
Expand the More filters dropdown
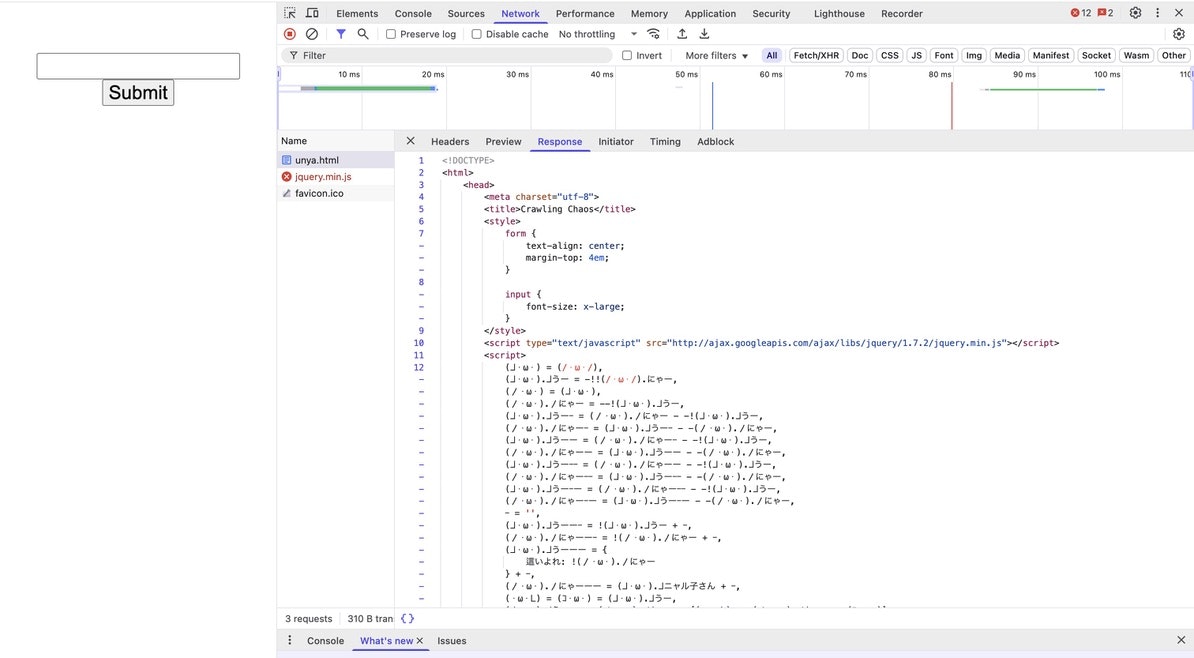coord(717,56)
